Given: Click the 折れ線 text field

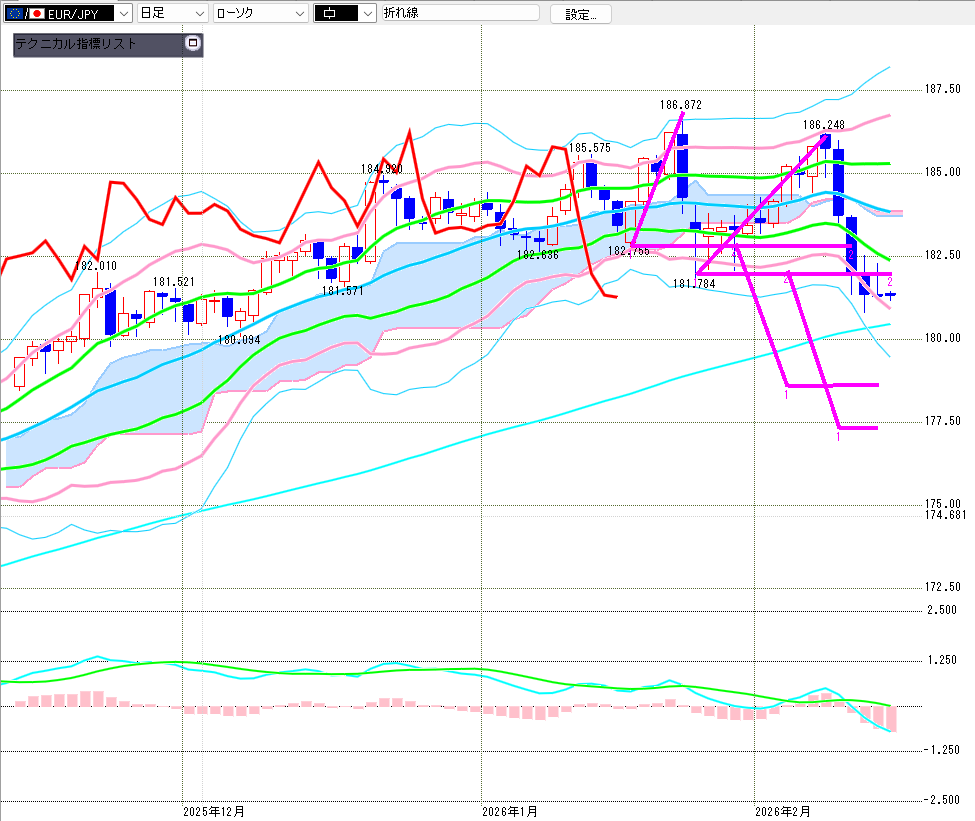Looking at the screenshot, I should (x=460, y=13).
